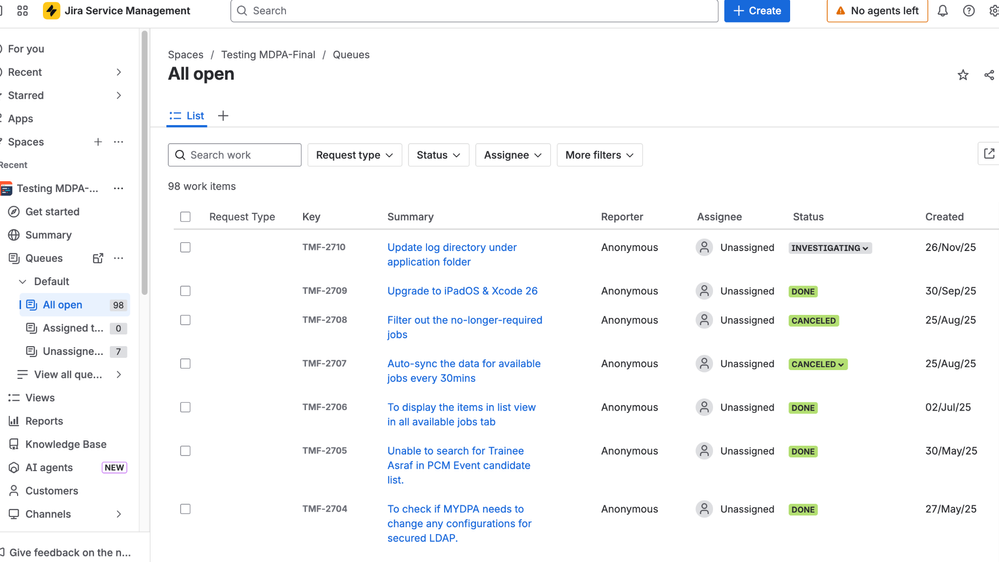The height and width of the screenshot is (562, 999).
Task: Go to Testing MDPA-Final breadcrumb
Action: tap(268, 55)
